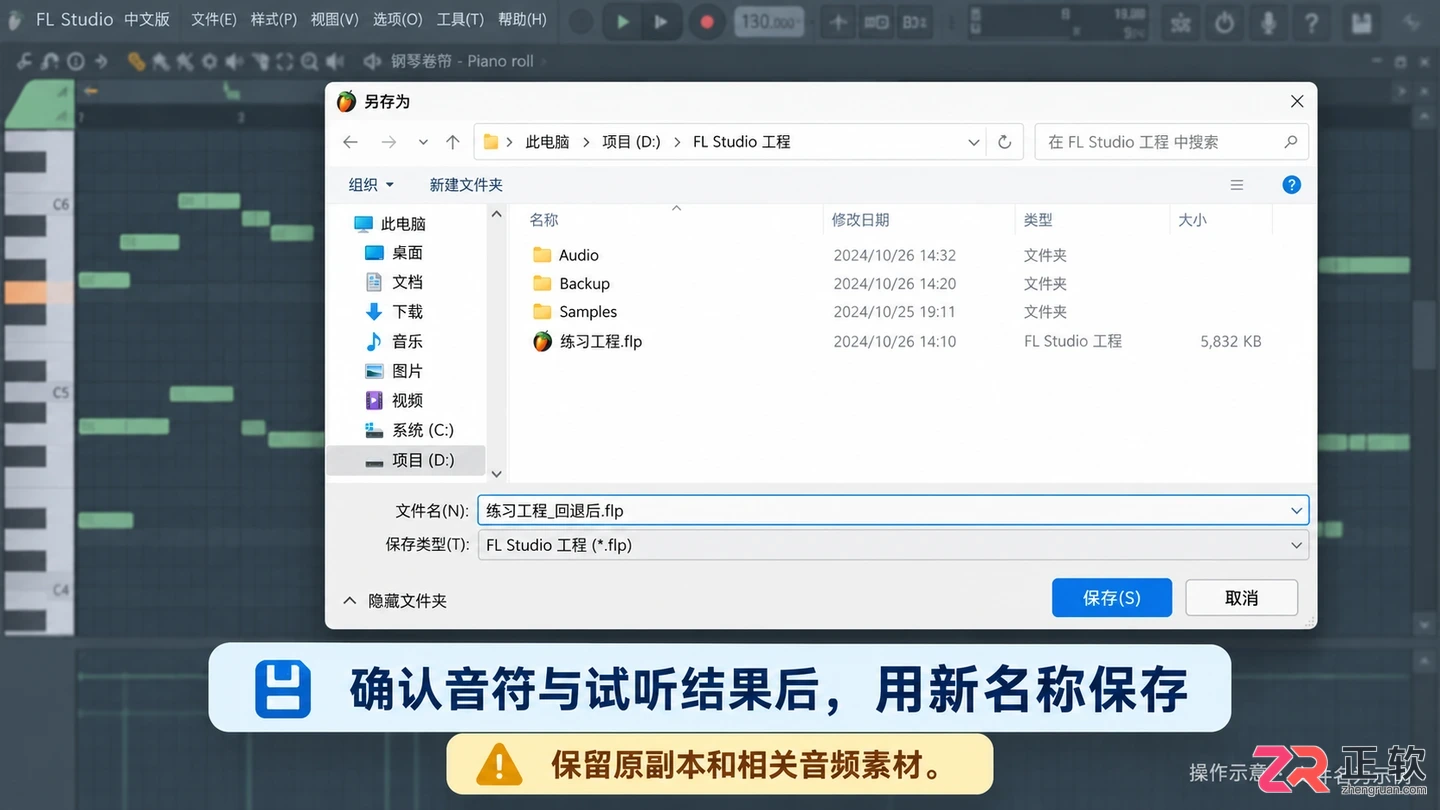This screenshot has height=810, width=1440.
Task: Click the blue help icon in dialog
Action: click(1291, 185)
